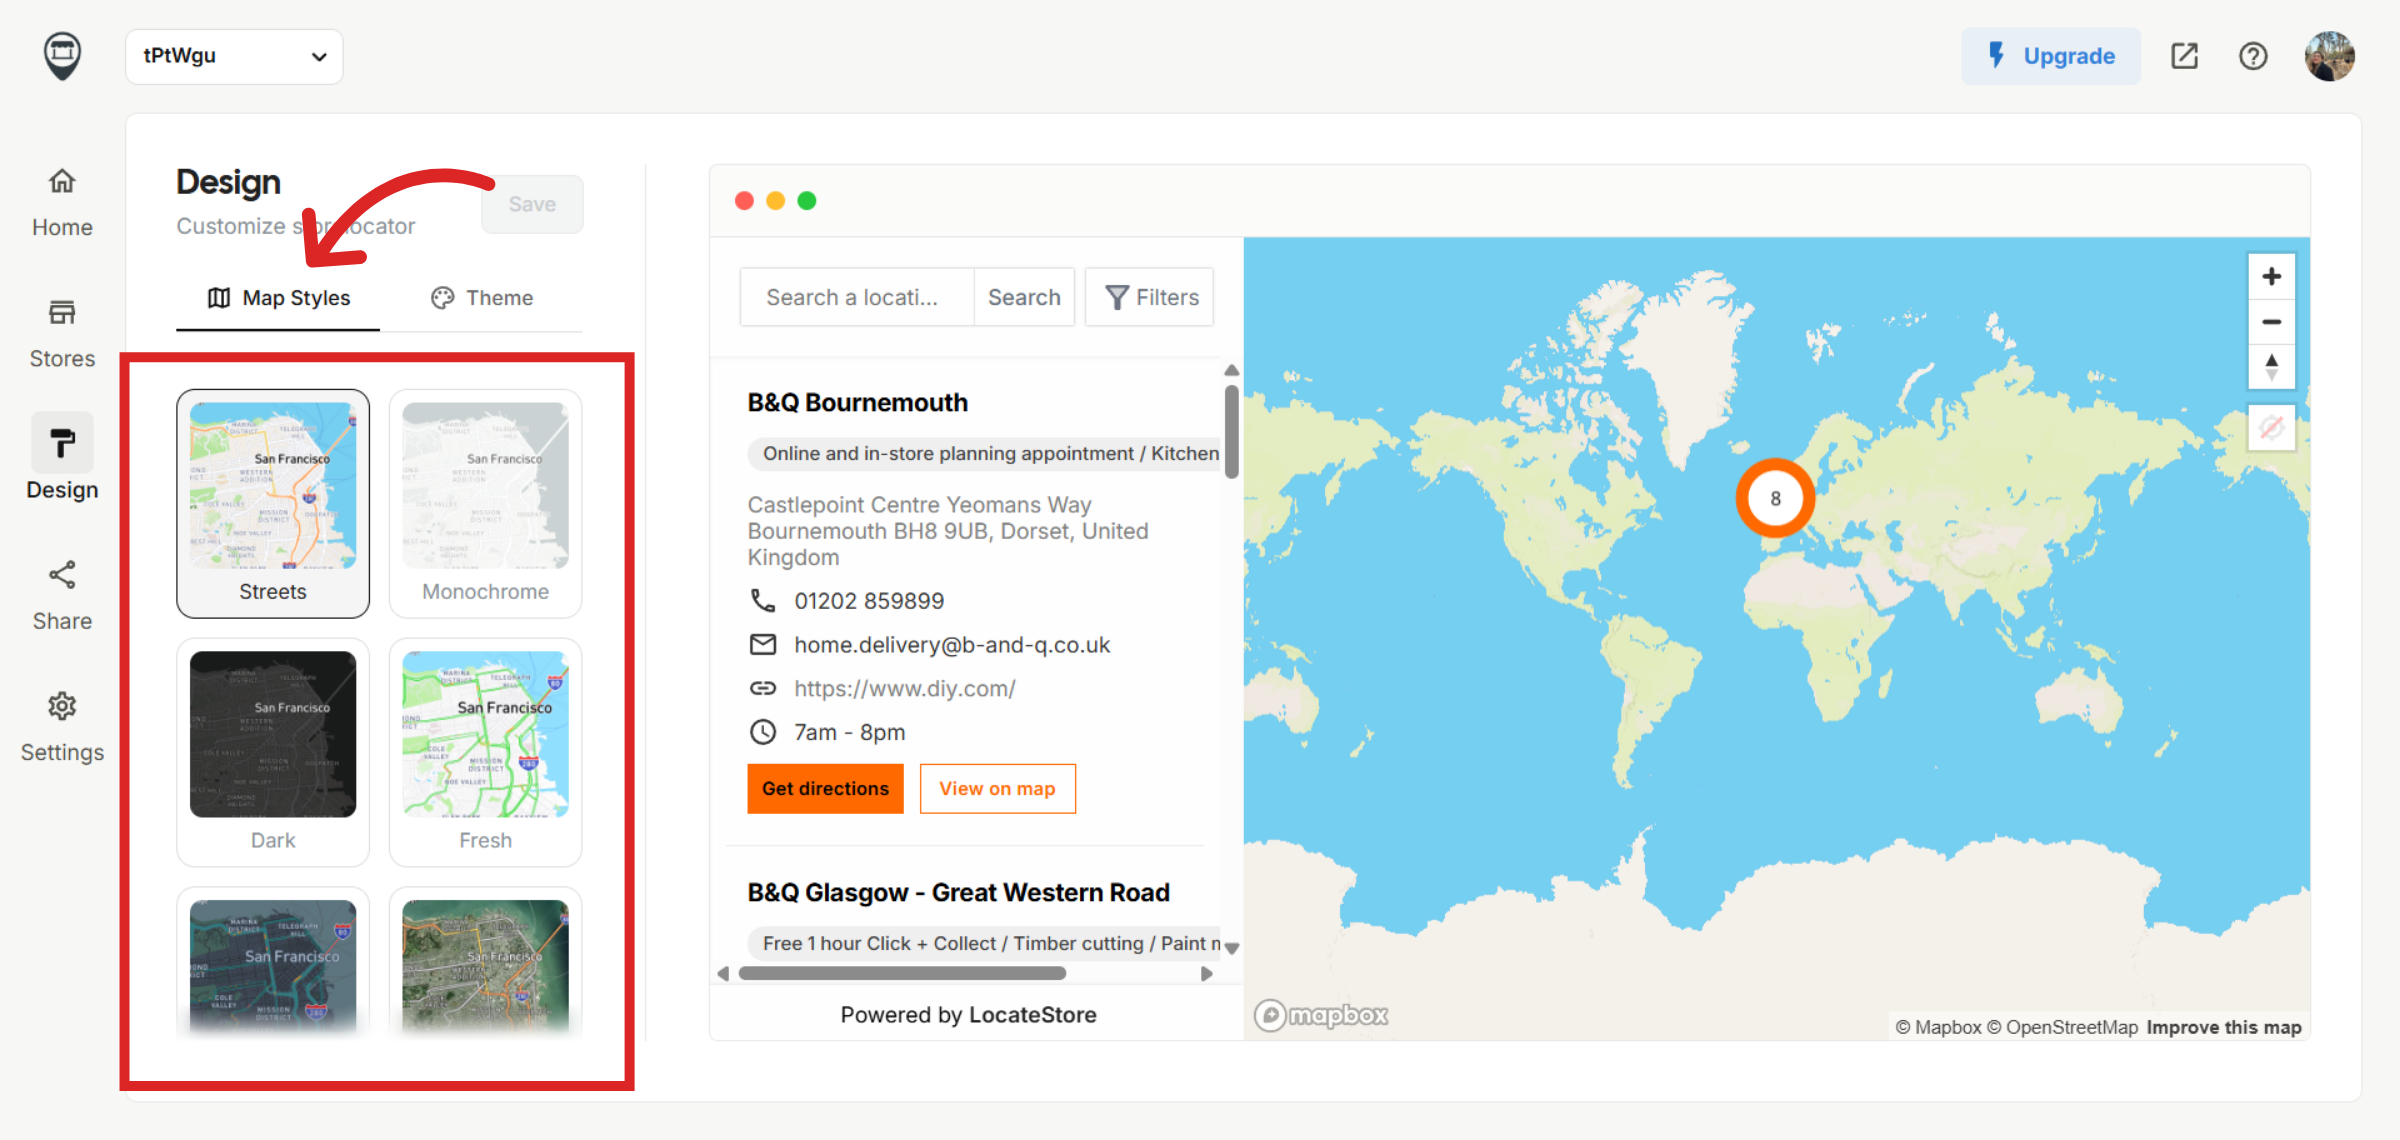Open the help question mark icon
The image size is (2400, 1140).
coord(2253,56)
